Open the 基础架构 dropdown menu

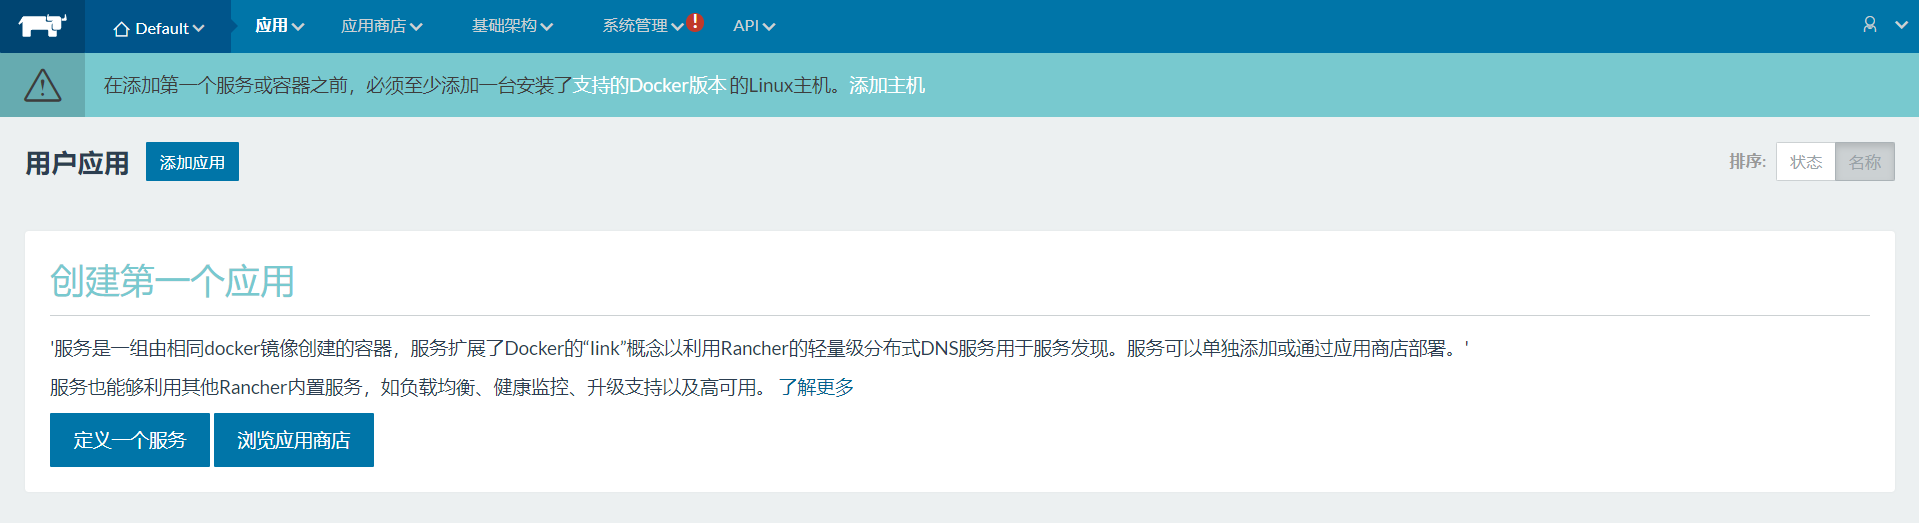[512, 26]
